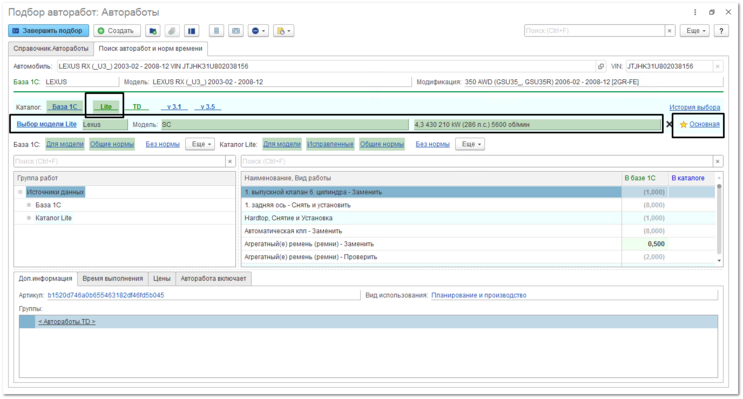Open the Время выполнения tab
This screenshot has width=743, height=399.
pos(112,279)
